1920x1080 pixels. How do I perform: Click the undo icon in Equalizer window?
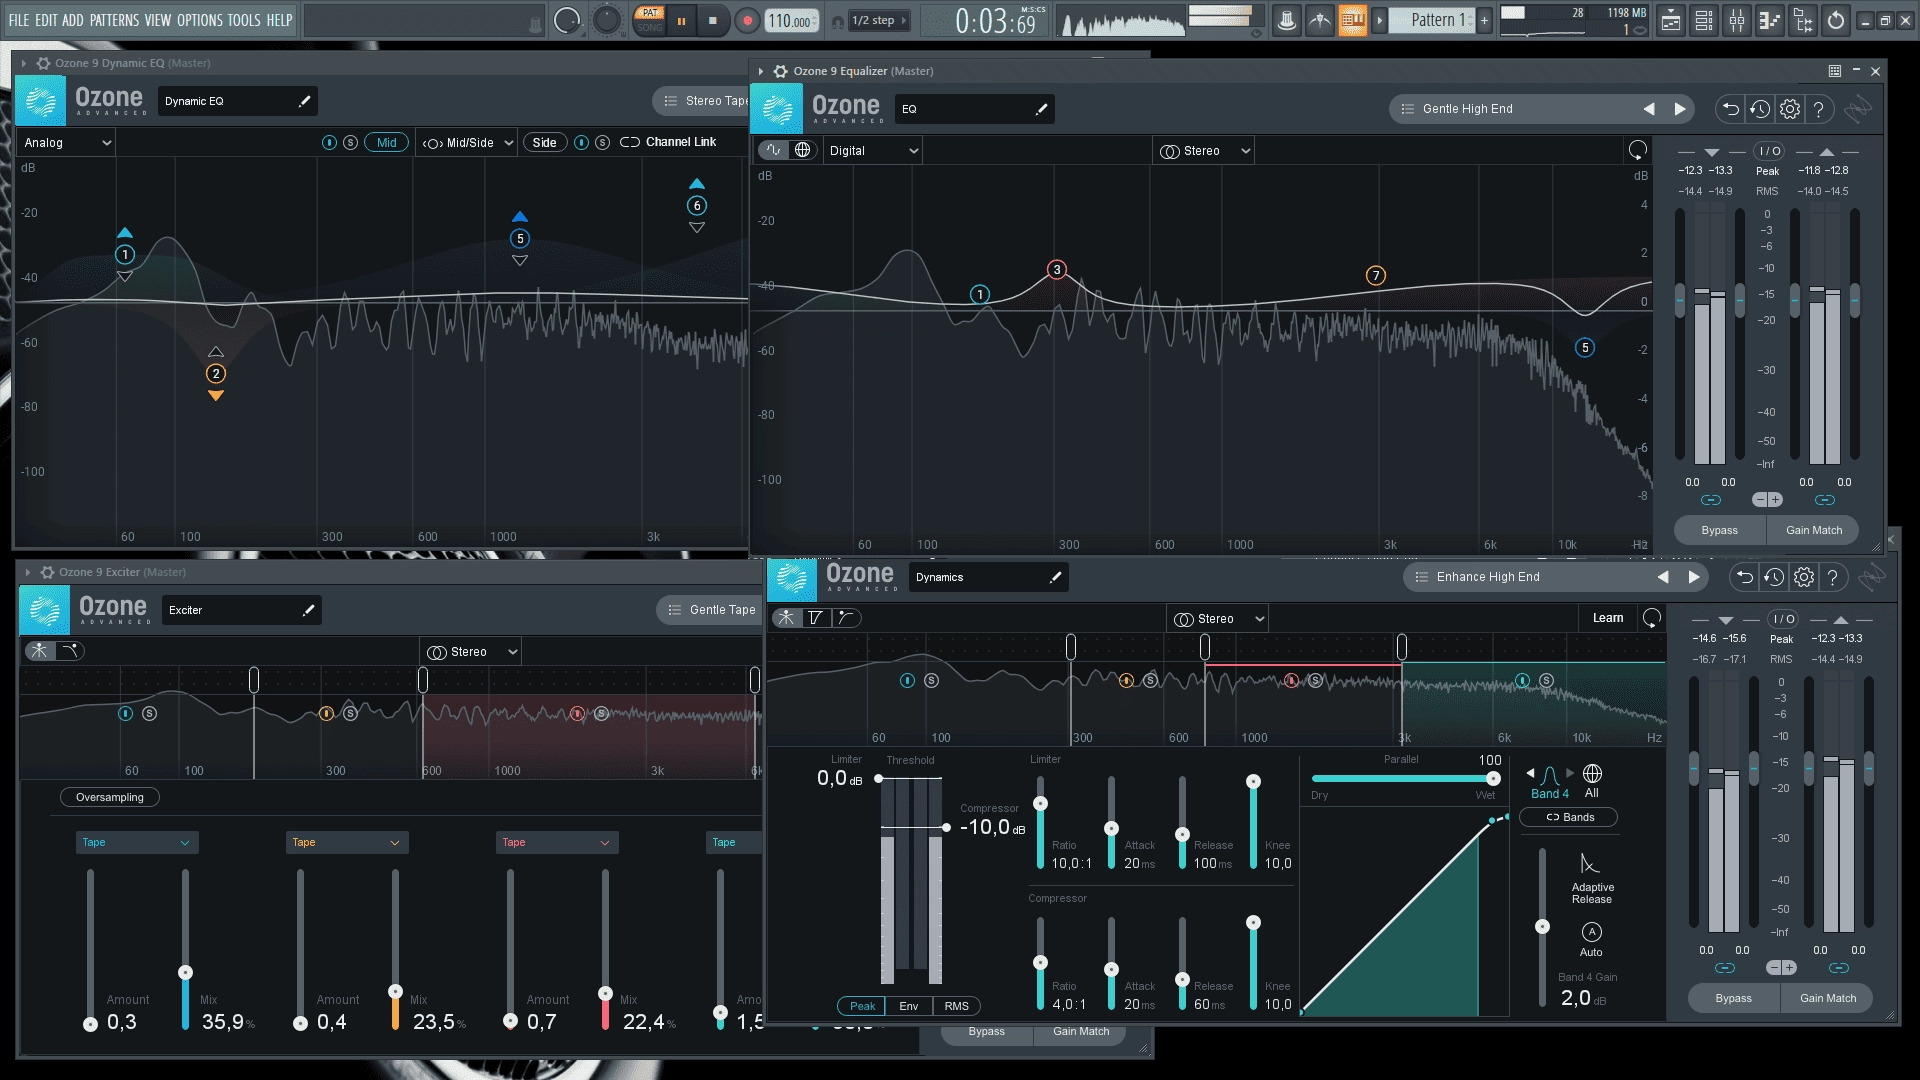[x=1730, y=109]
